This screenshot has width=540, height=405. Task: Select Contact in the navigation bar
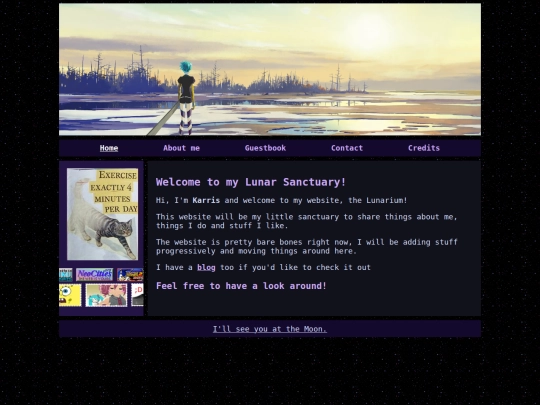[347, 148]
